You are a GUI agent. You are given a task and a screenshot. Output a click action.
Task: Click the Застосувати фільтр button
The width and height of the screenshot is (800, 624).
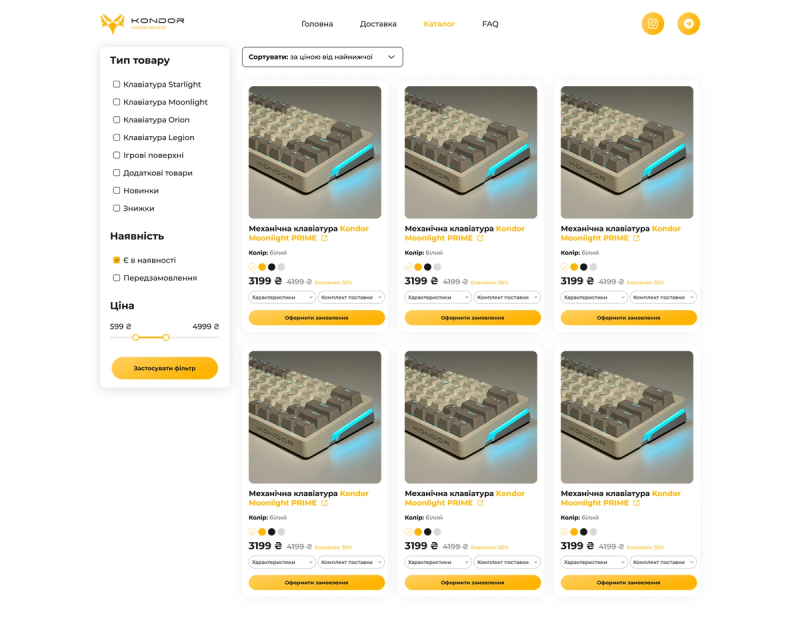point(165,368)
